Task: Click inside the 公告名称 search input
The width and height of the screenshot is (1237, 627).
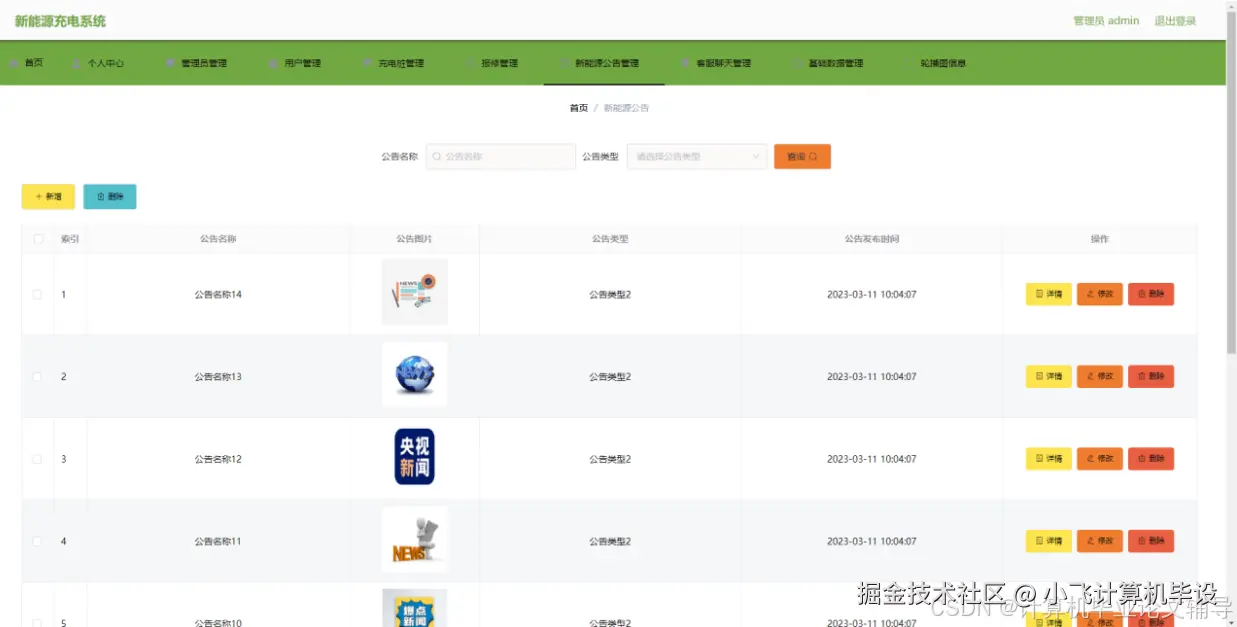Action: pyautogui.click(x=500, y=156)
